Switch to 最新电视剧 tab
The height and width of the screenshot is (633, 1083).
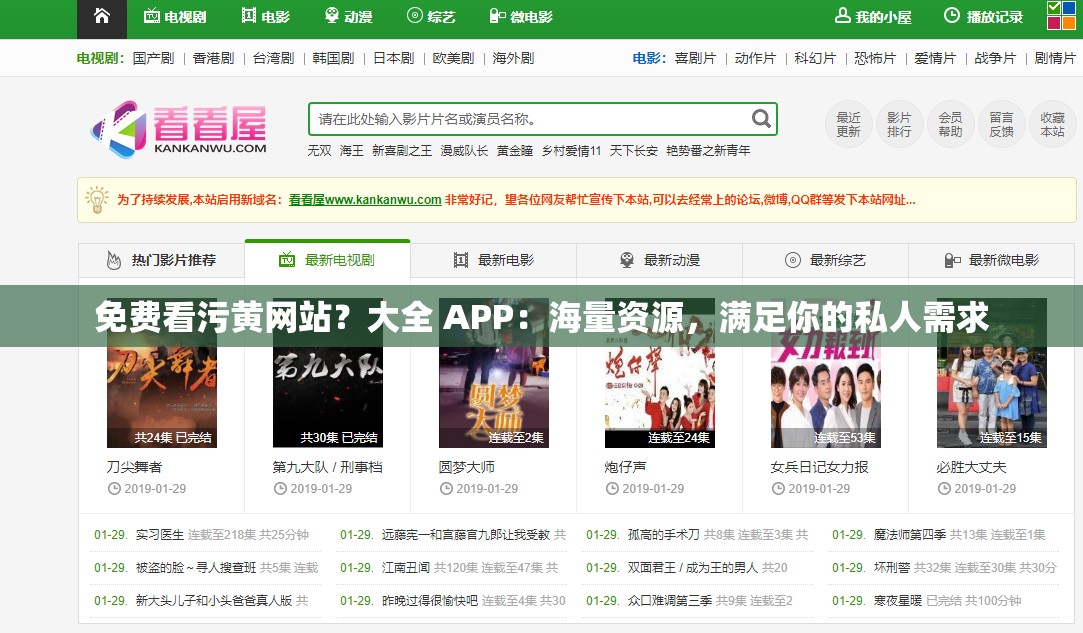click(x=327, y=260)
